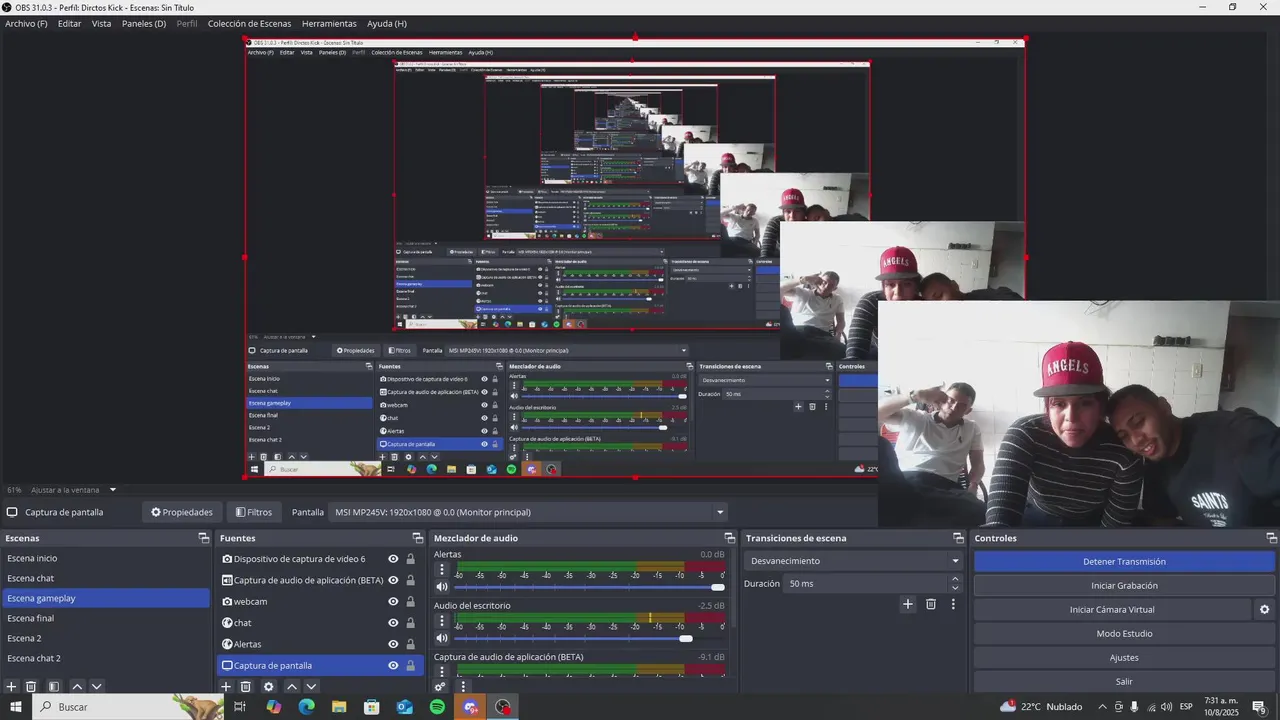Undock the Mezclador de audio panel
This screenshot has width=1280, height=720.
tap(730, 538)
